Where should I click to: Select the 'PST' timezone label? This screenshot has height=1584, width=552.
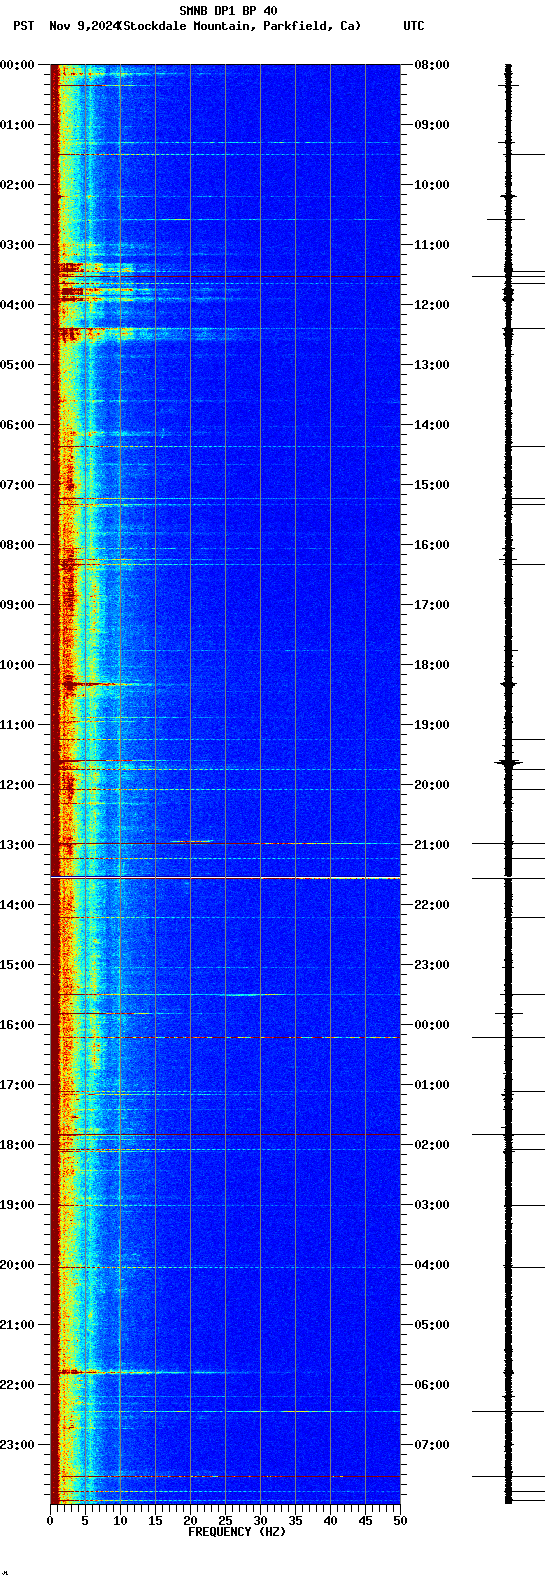23,26
